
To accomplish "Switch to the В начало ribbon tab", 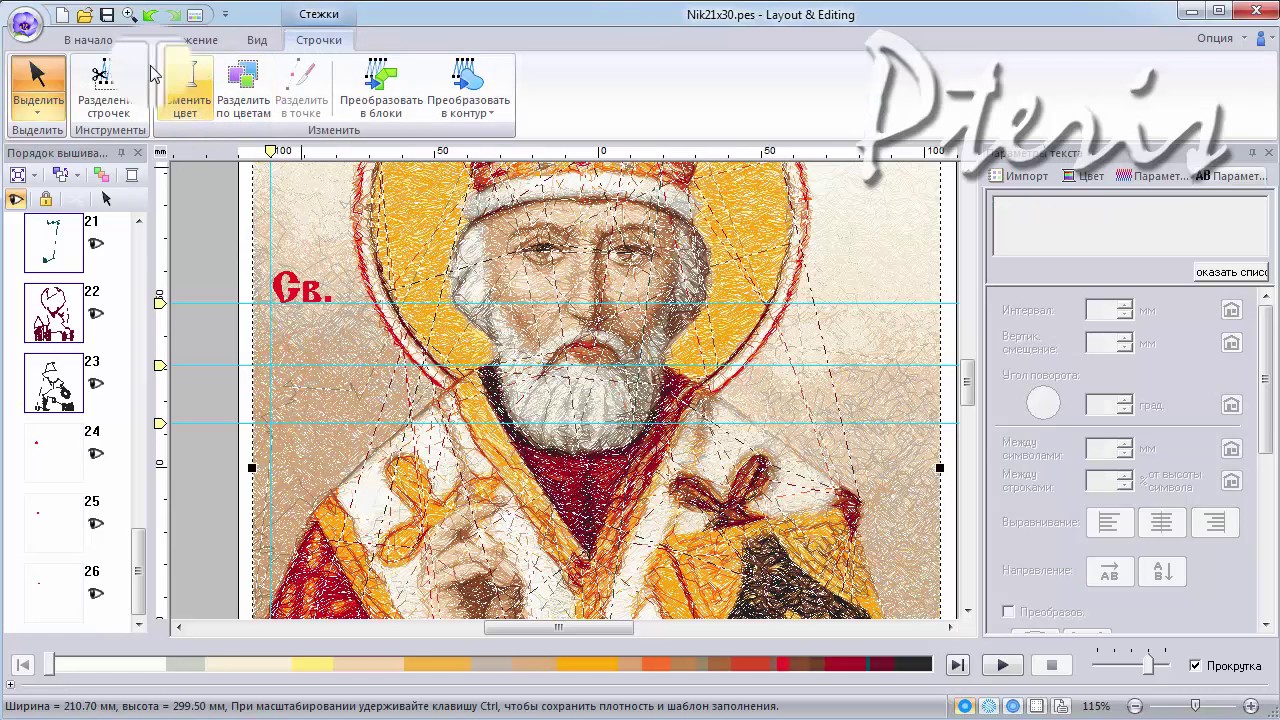I will [x=88, y=40].
